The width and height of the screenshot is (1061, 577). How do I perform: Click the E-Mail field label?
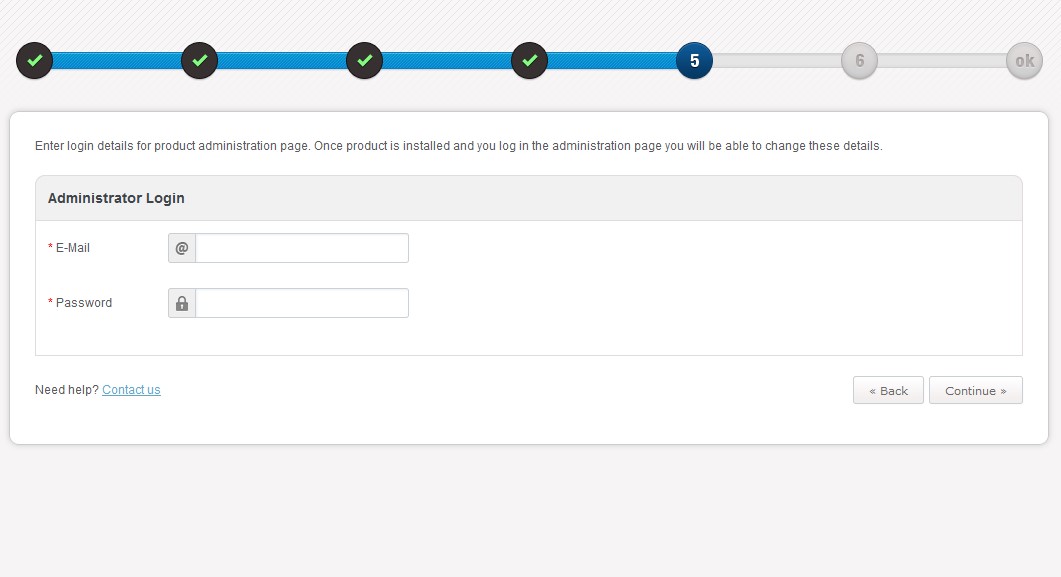click(x=72, y=248)
